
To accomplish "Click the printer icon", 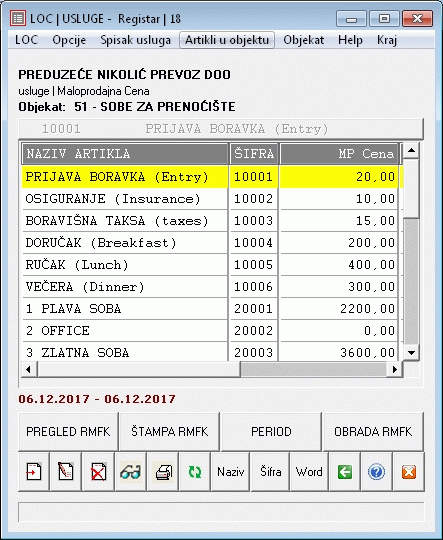I will 163,472.
